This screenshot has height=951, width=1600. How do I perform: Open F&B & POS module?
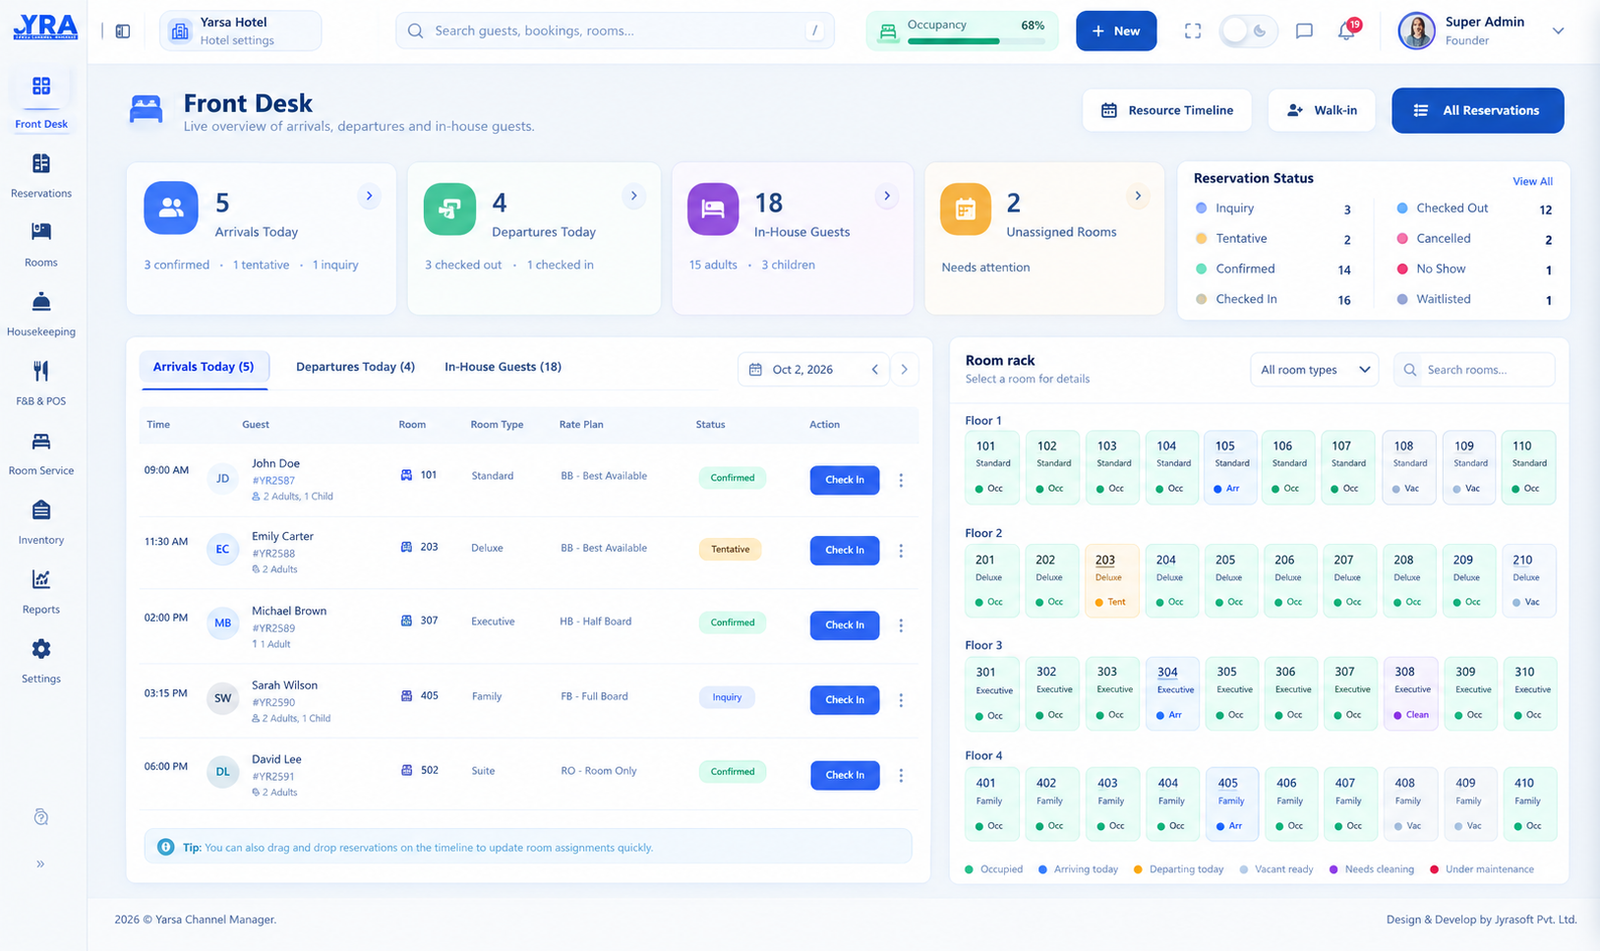click(41, 383)
